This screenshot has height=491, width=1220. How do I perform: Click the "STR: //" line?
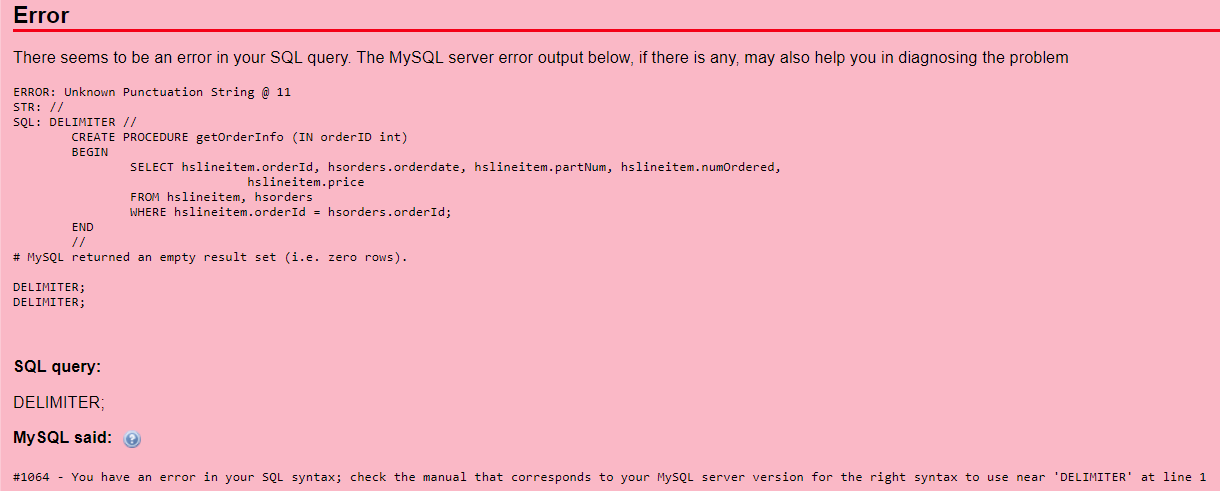39,107
